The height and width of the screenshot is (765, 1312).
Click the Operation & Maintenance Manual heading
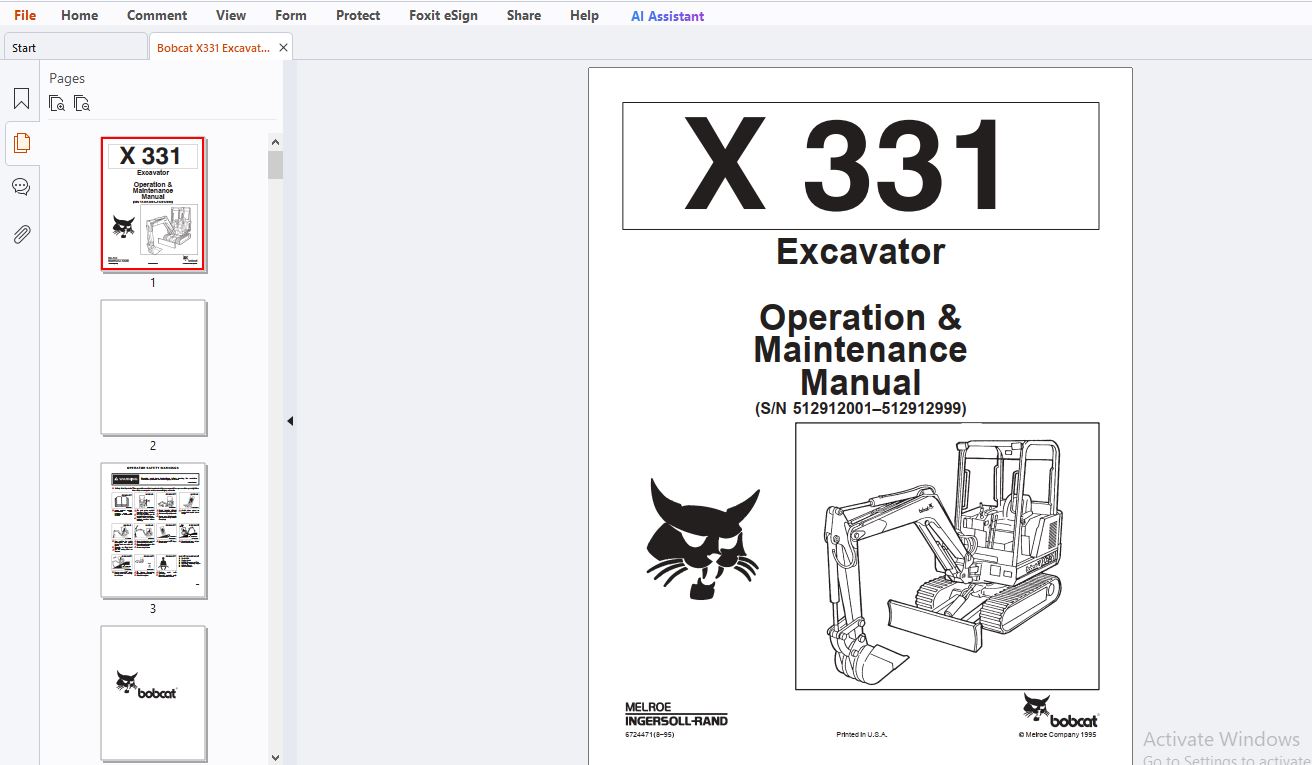click(860, 349)
